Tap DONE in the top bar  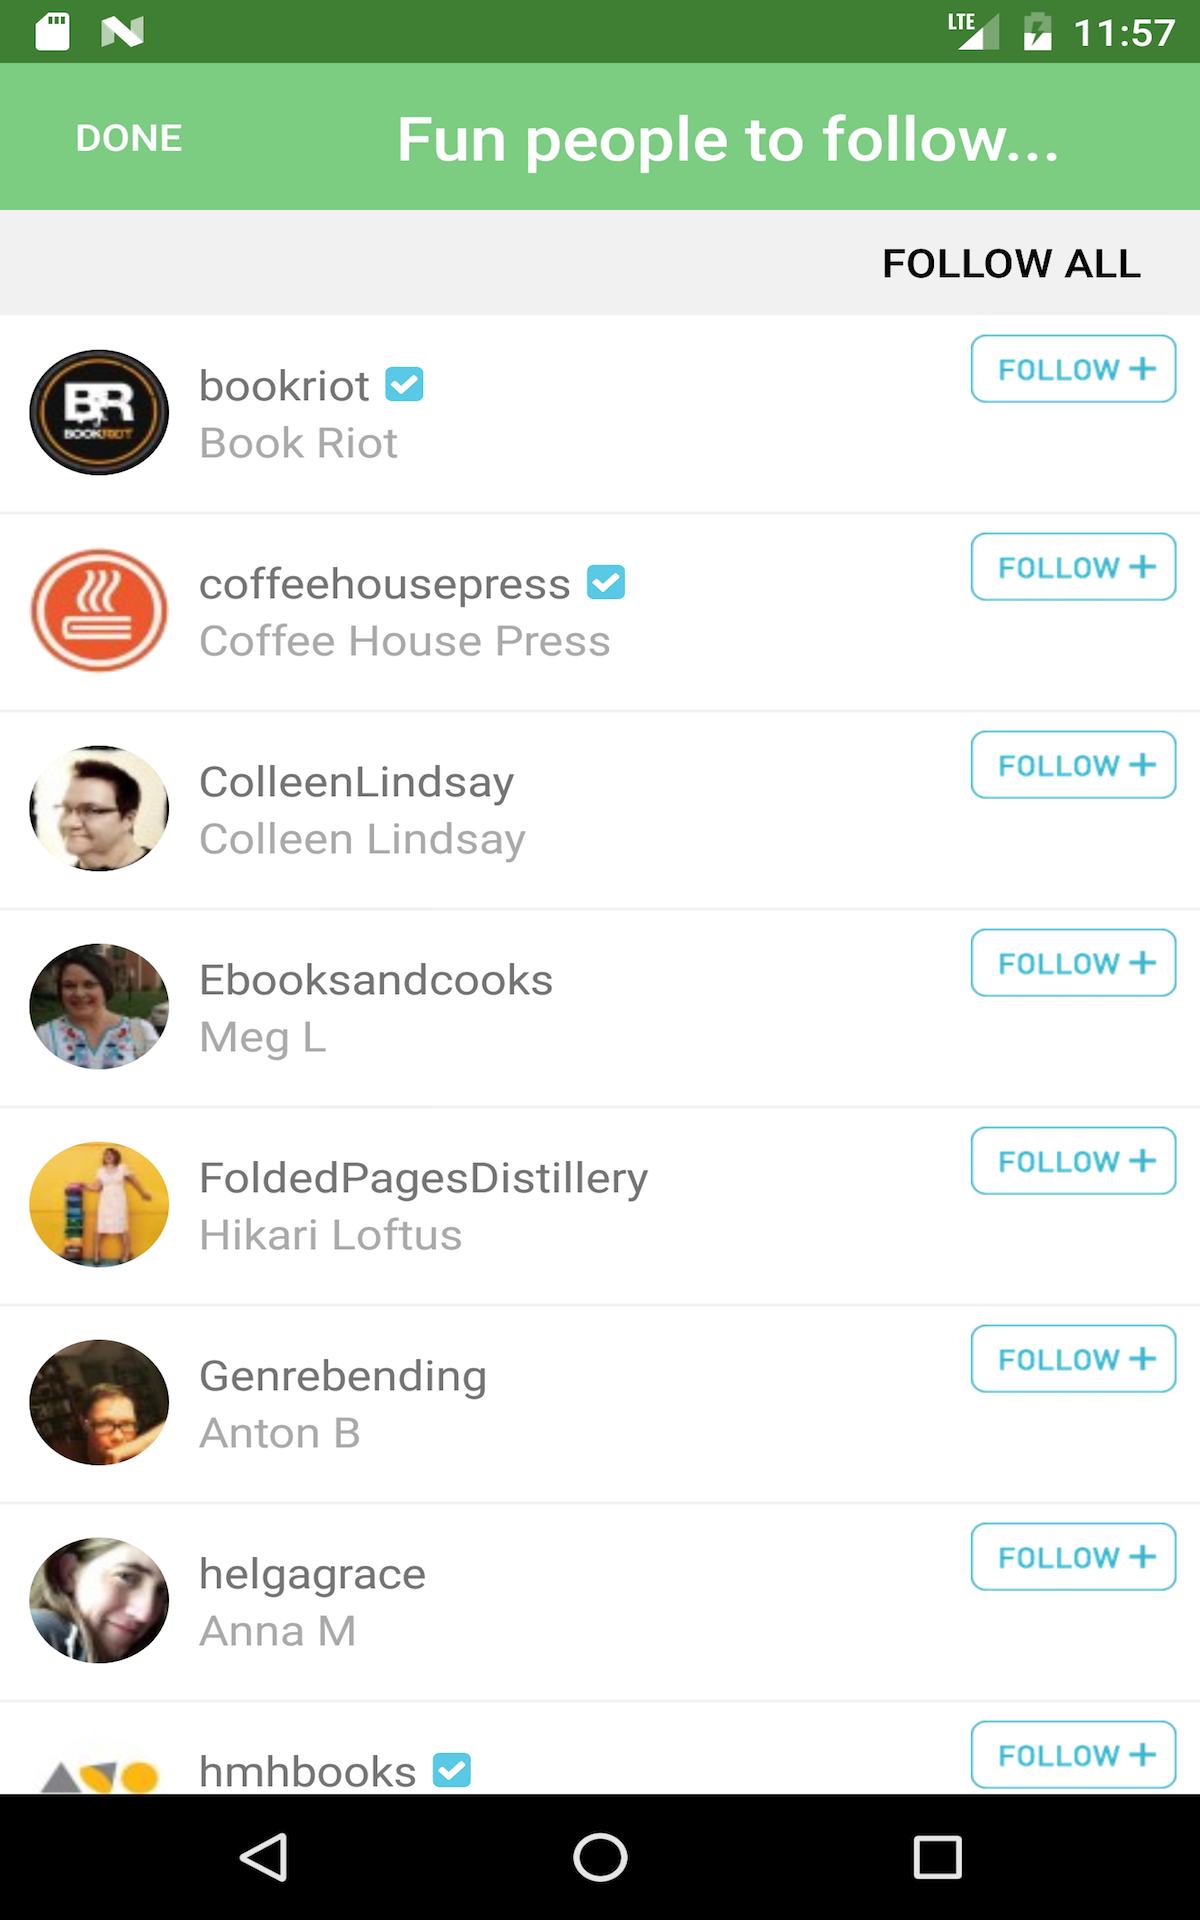pos(128,137)
